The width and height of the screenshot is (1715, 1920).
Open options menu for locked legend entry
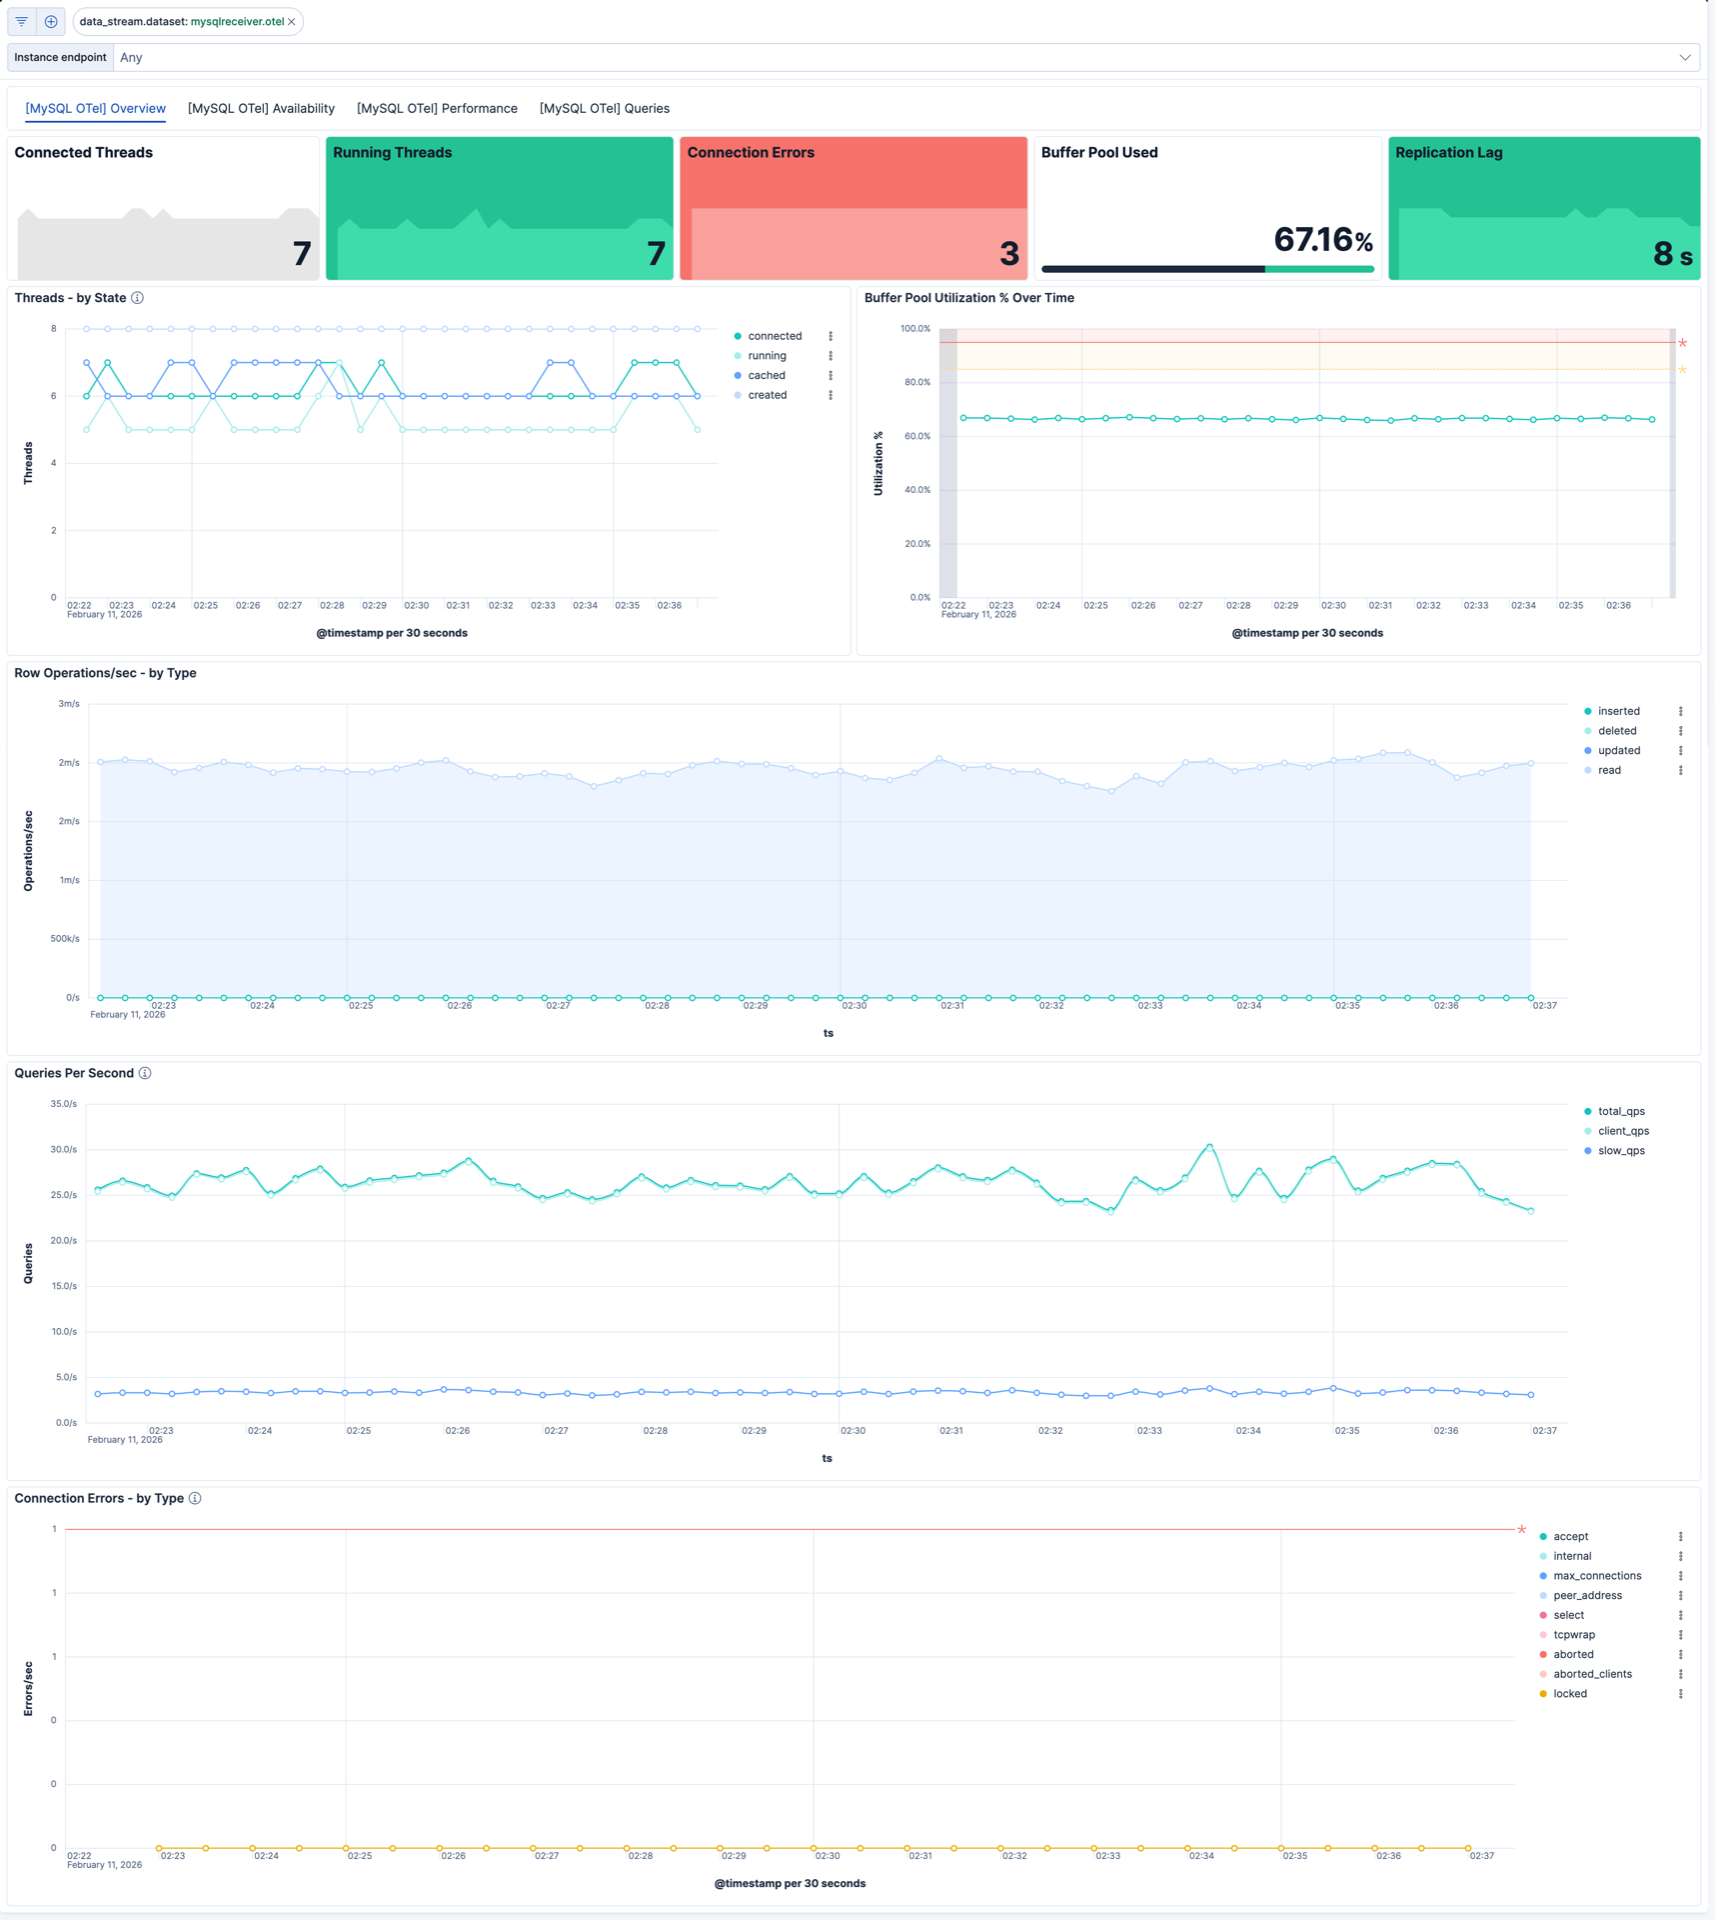[1680, 1694]
